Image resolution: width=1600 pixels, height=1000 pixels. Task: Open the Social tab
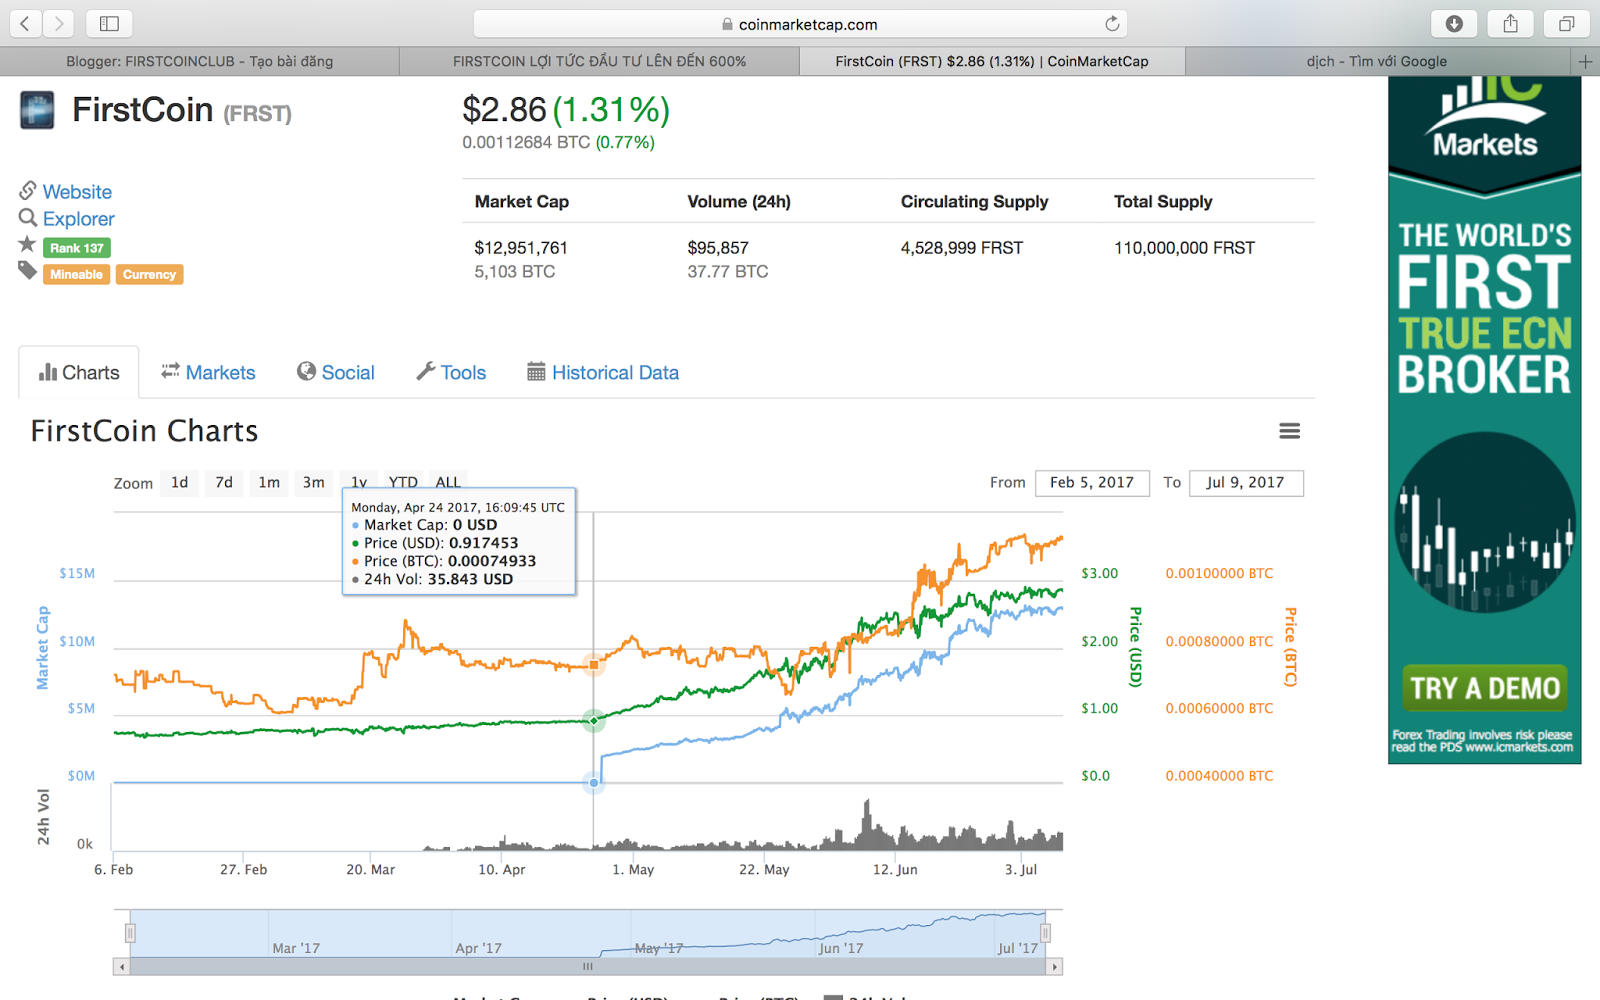[336, 372]
